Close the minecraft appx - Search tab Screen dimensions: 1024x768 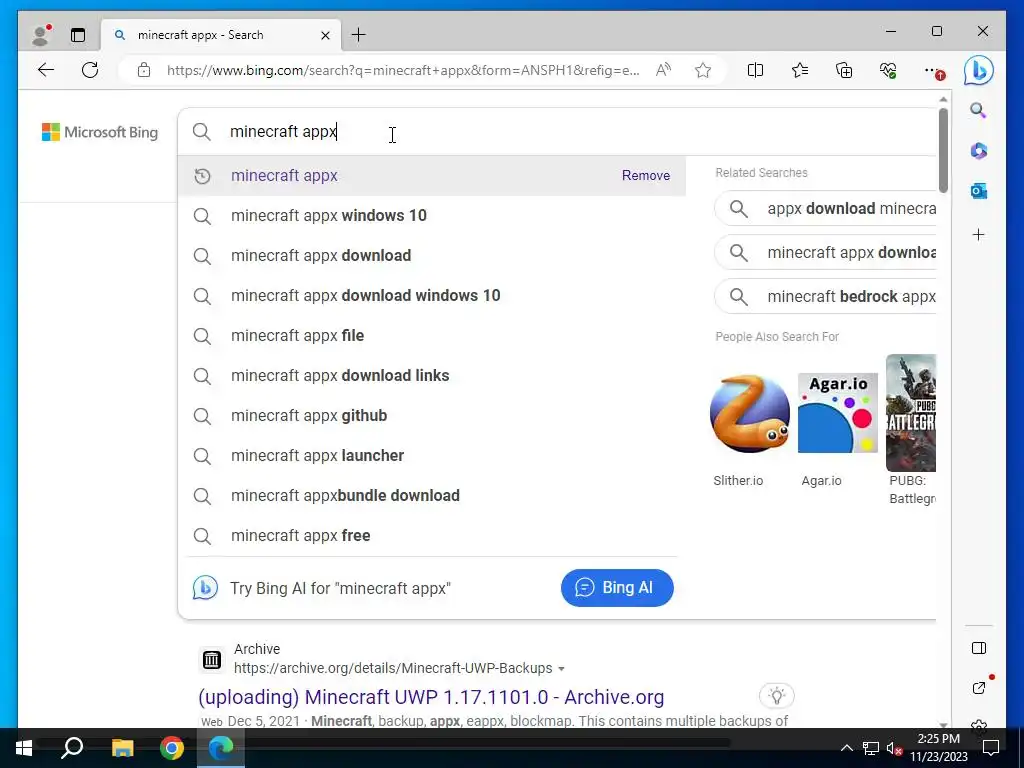(325, 35)
